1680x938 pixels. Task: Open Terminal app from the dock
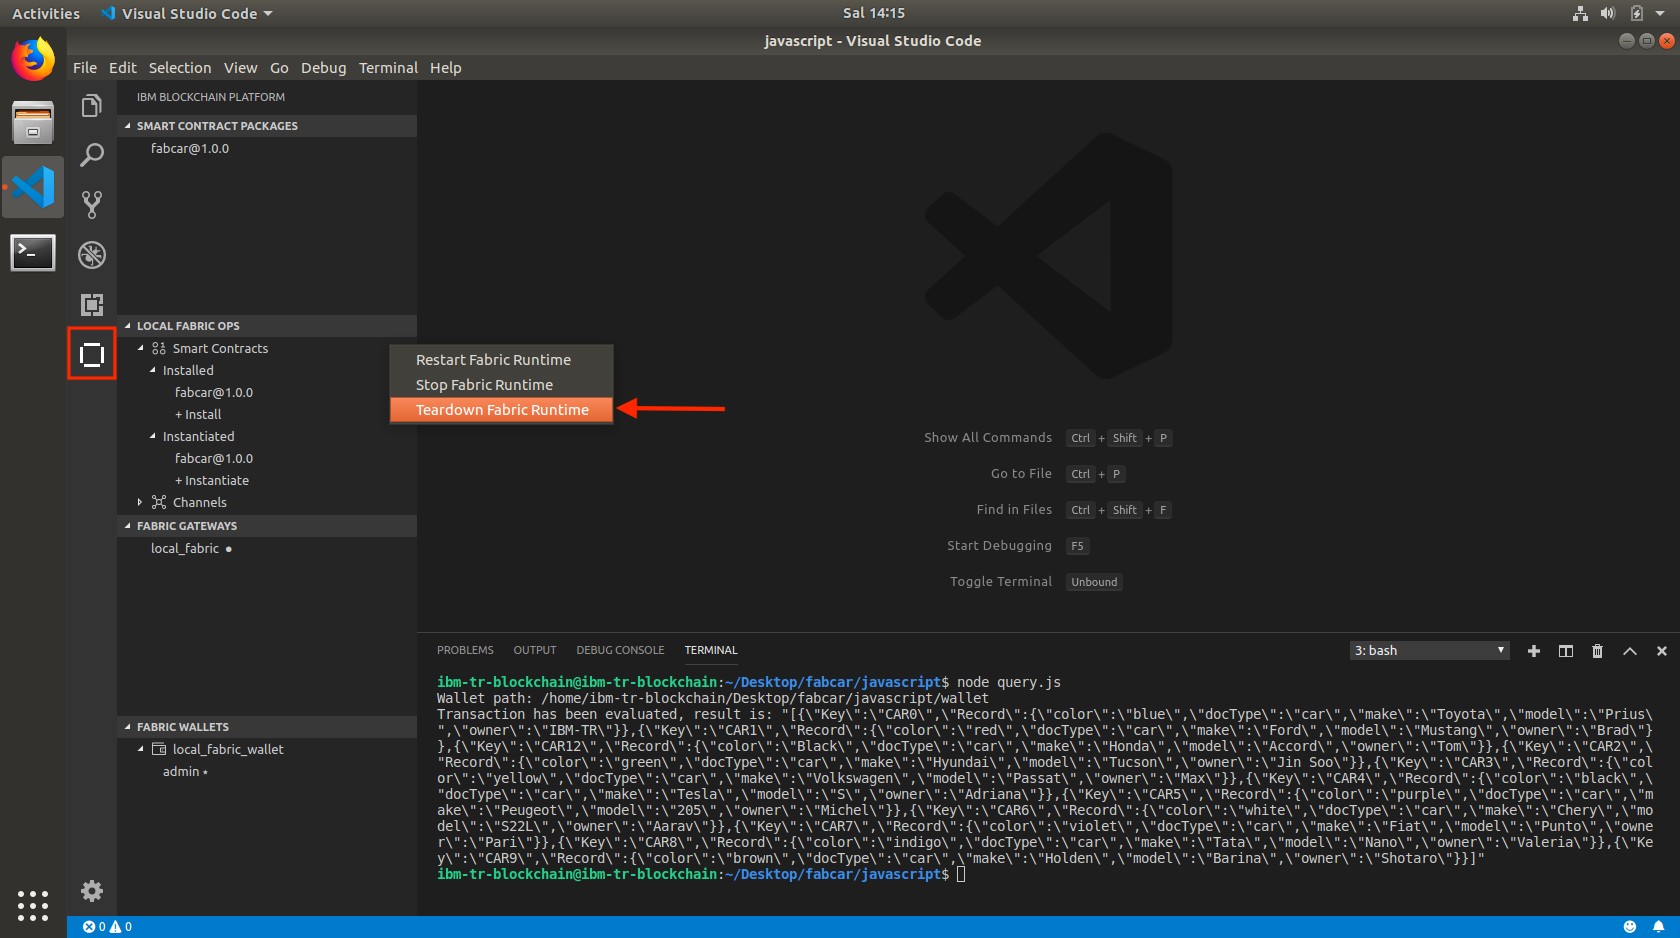pyautogui.click(x=33, y=252)
